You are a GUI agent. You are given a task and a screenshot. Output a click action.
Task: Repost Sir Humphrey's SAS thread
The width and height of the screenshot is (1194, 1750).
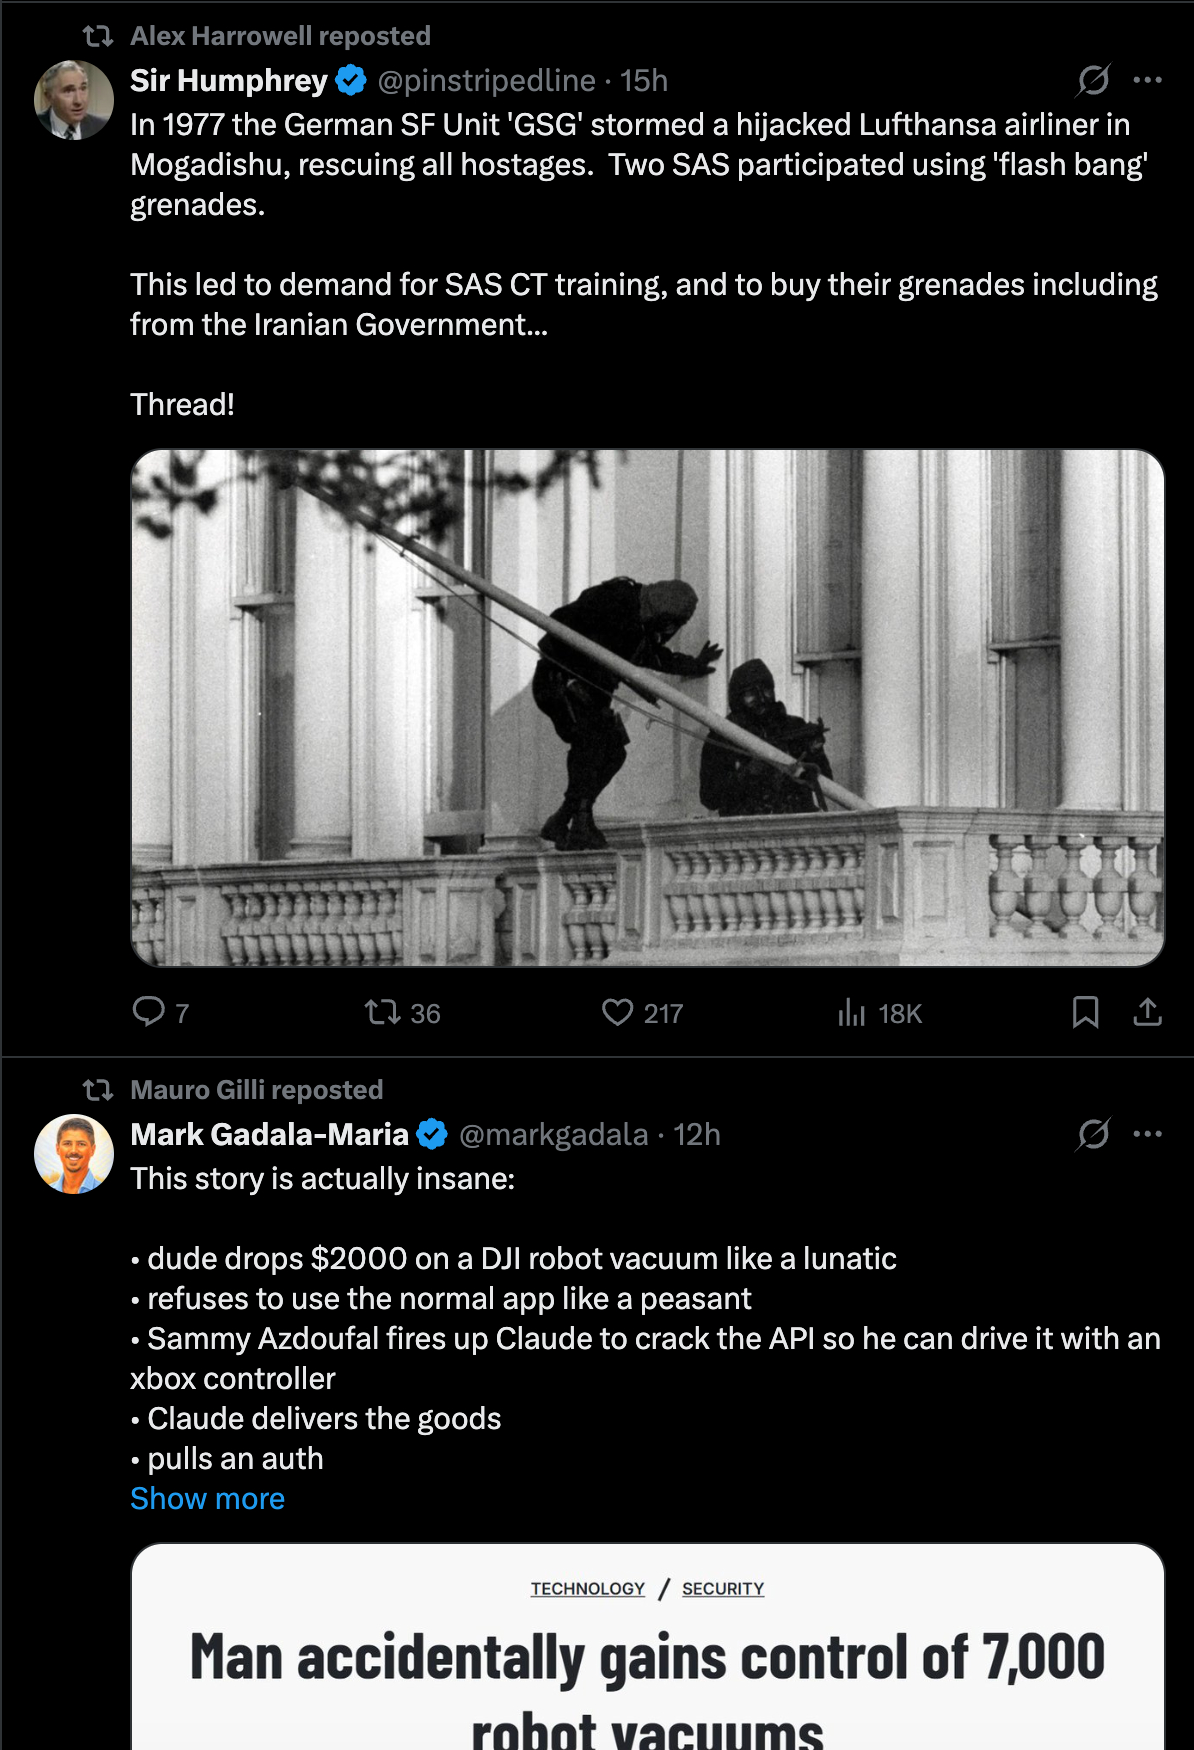pos(383,1013)
